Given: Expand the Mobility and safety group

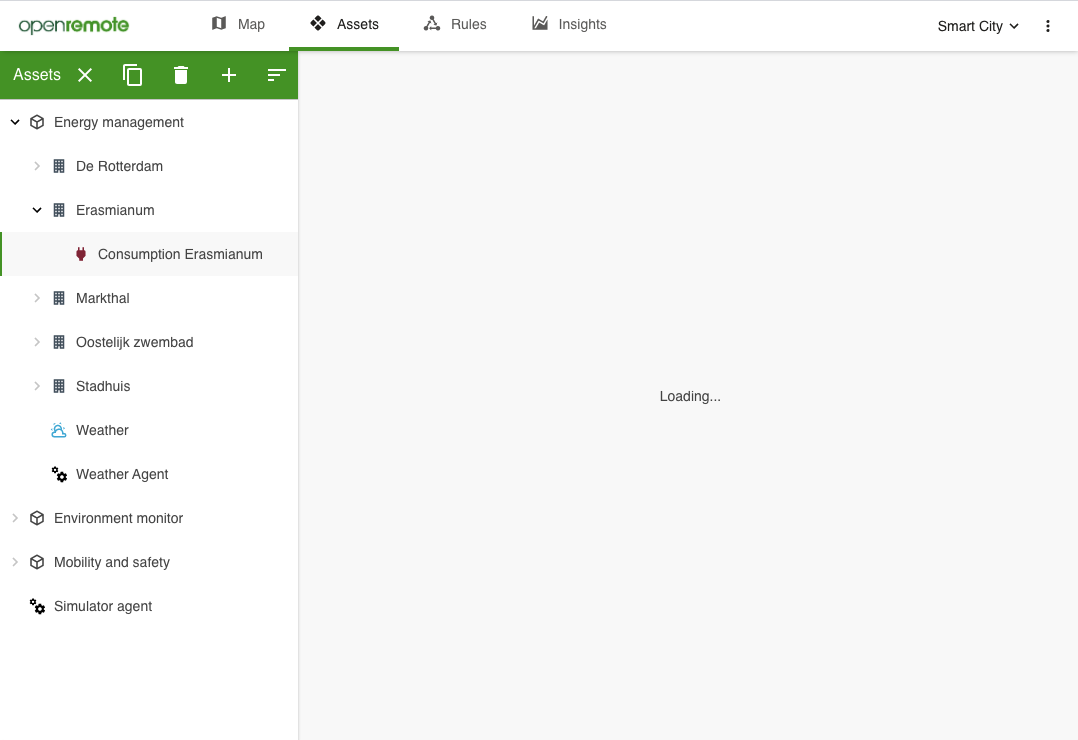Looking at the screenshot, I should pos(15,563).
